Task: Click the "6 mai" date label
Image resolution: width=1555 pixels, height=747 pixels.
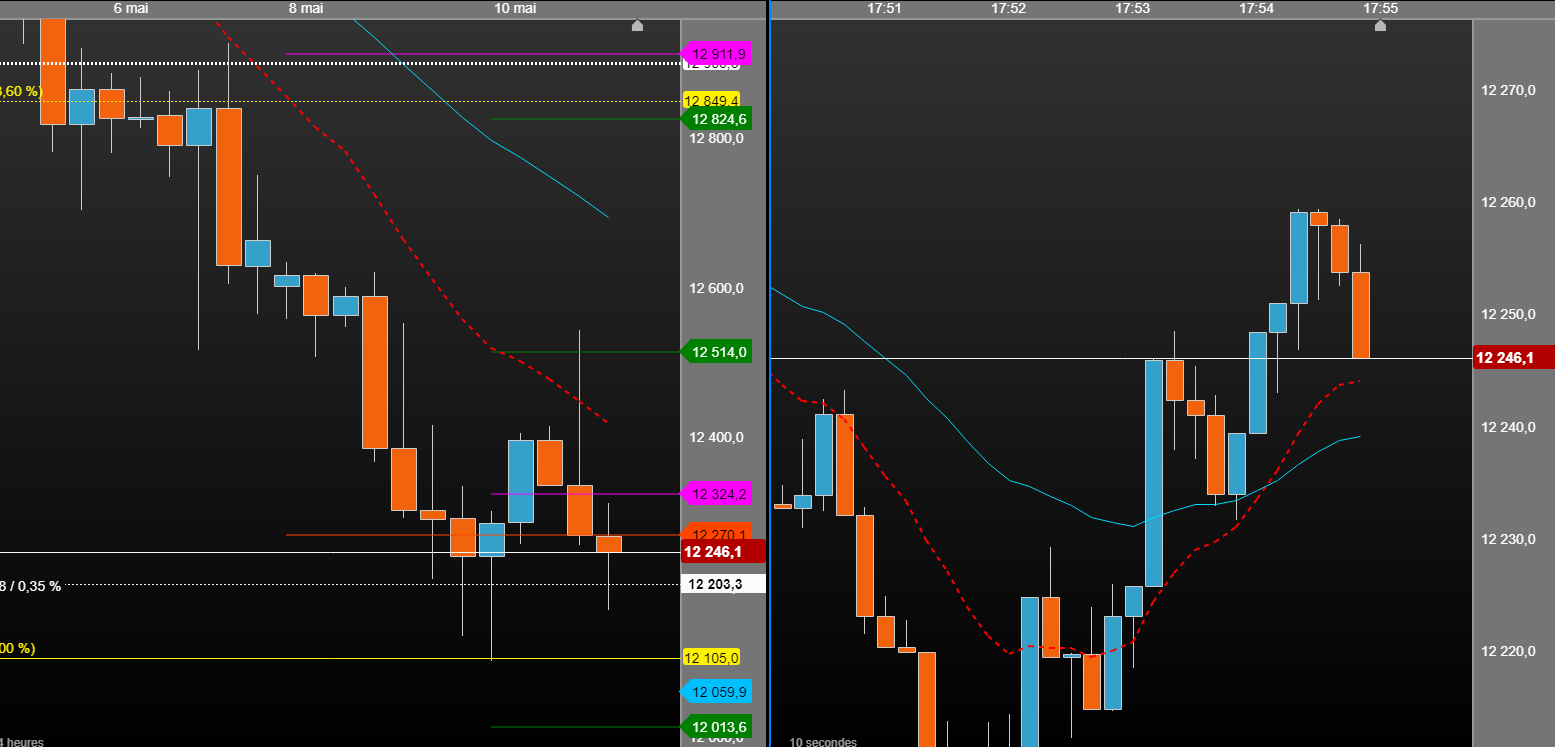Action: (130, 8)
